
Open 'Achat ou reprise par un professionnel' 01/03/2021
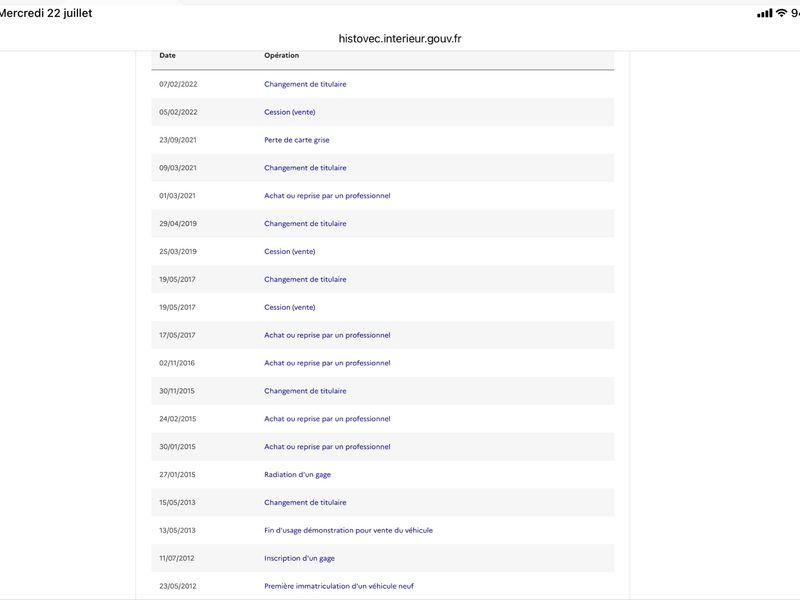coord(327,196)
